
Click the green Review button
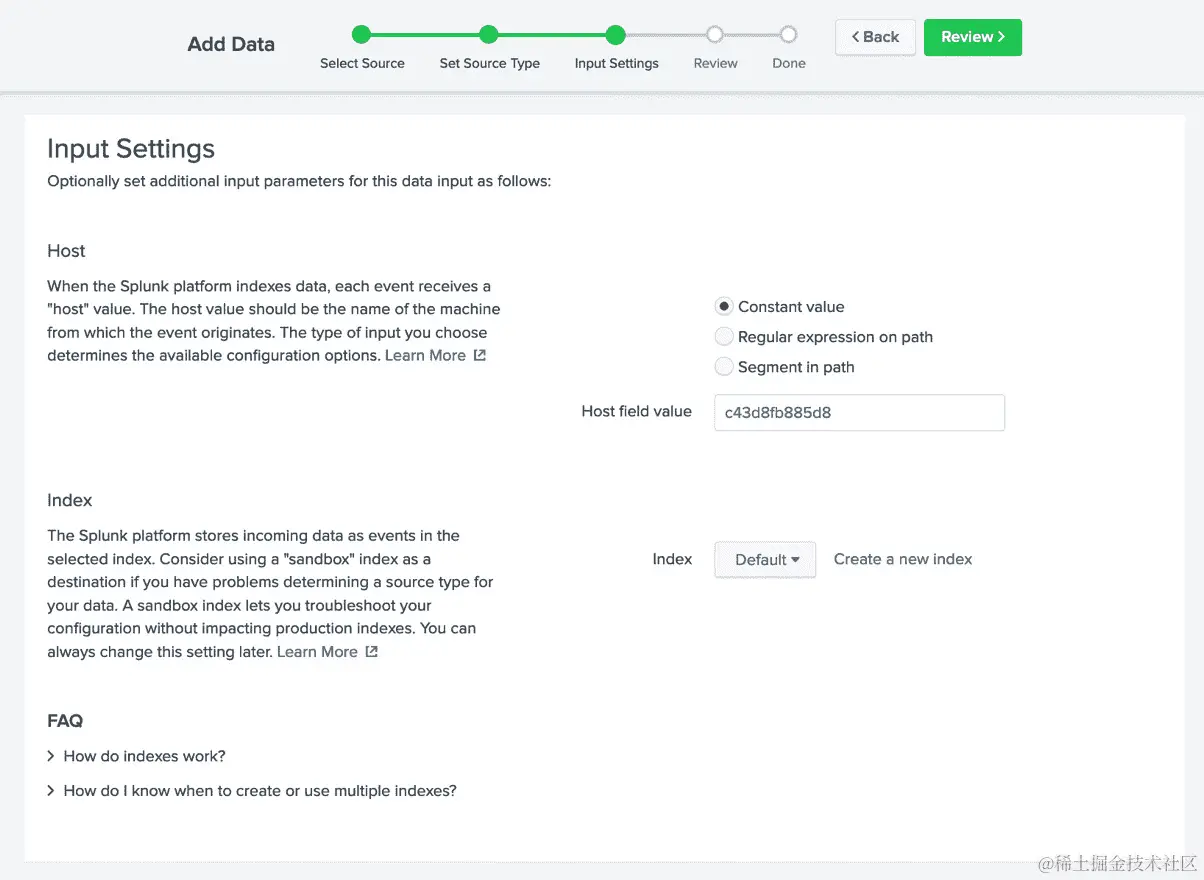972,37
